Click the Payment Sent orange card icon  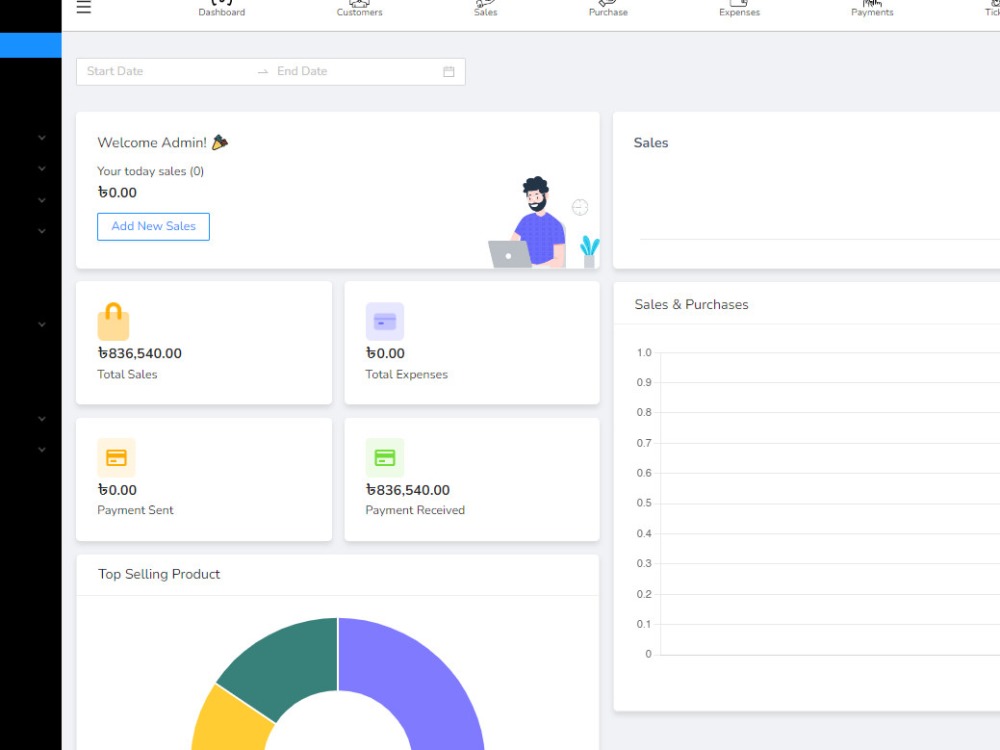coord(116,457)
